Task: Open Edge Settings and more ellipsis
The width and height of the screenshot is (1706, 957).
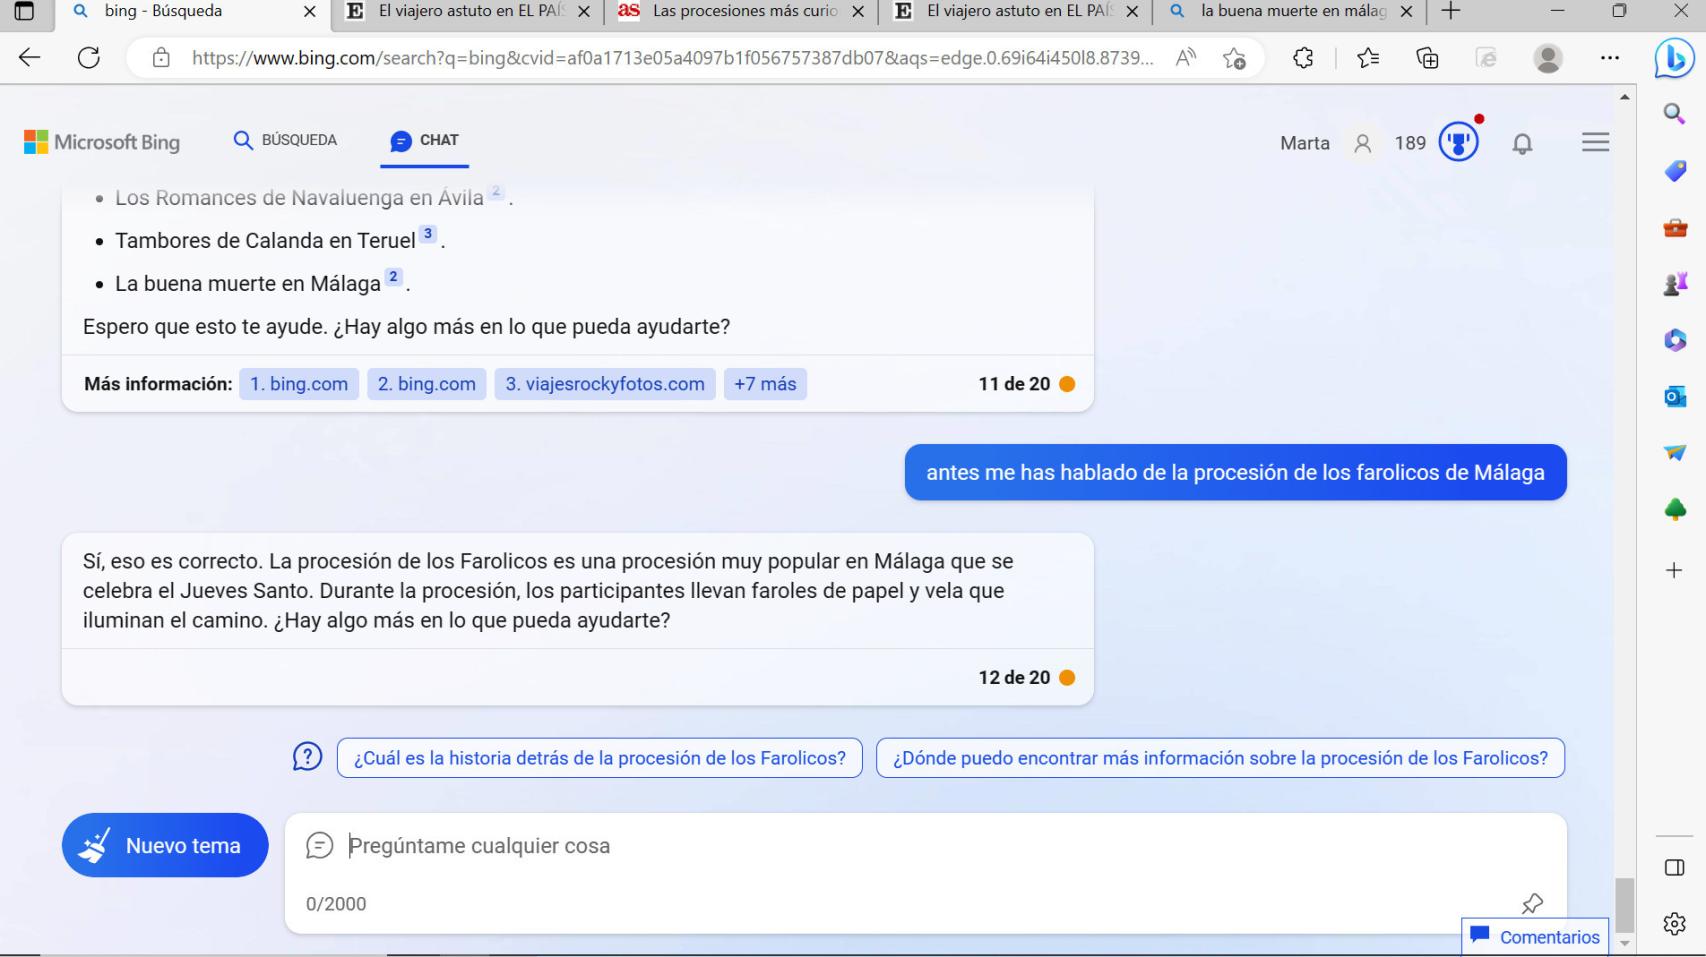Action: tap(1609, 58)
